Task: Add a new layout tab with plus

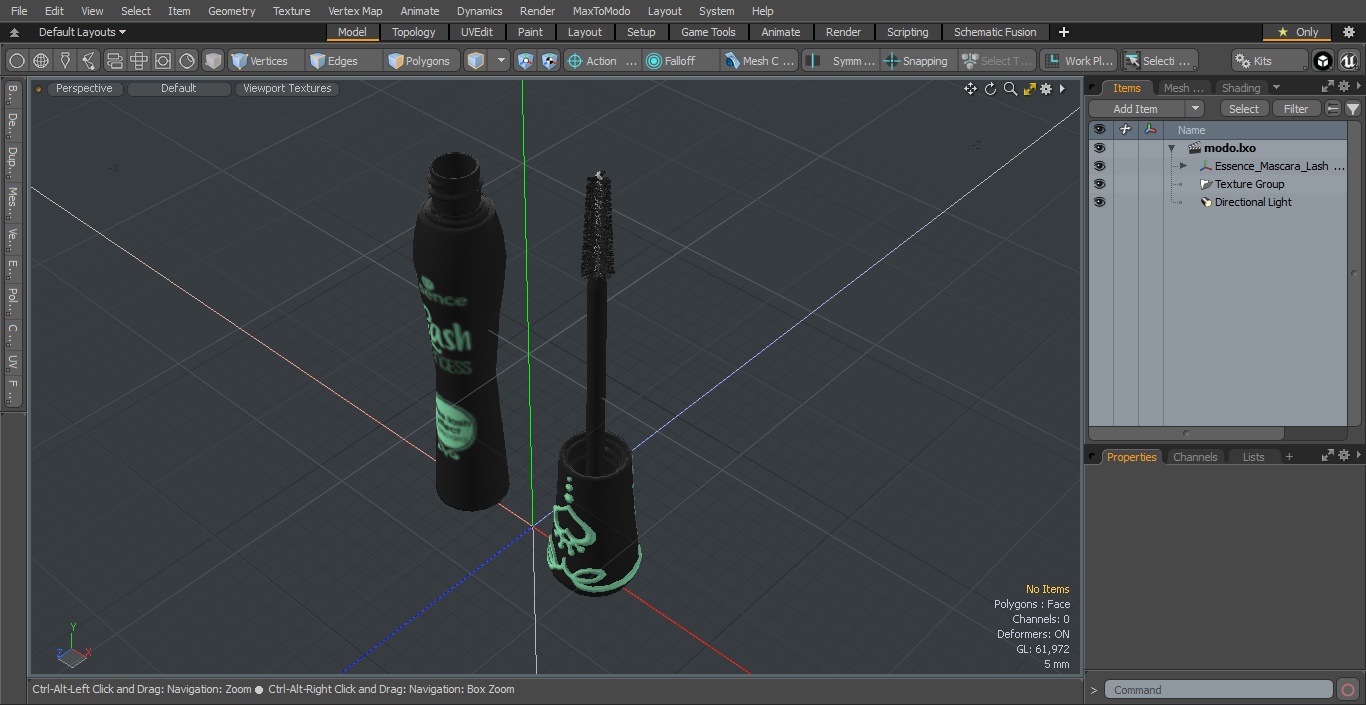Action: click(x=1063, y=32)
